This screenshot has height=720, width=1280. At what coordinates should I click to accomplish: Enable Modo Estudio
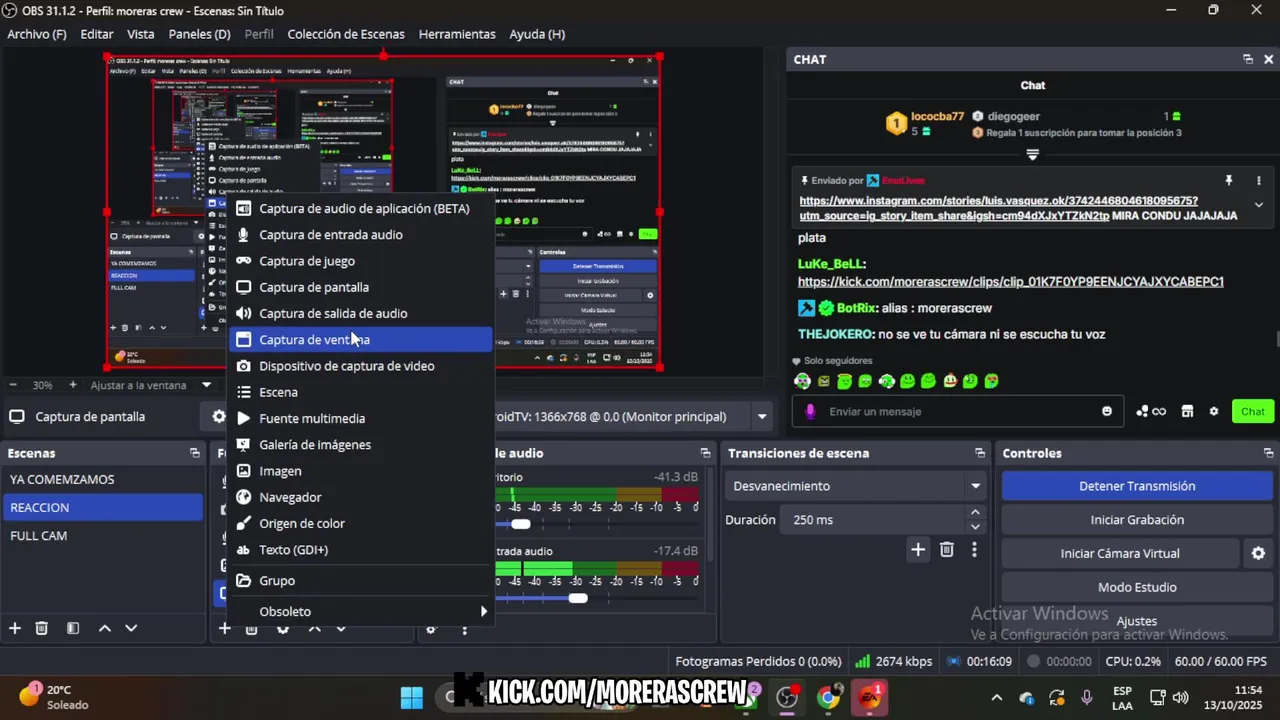[x=1137, y=587]
